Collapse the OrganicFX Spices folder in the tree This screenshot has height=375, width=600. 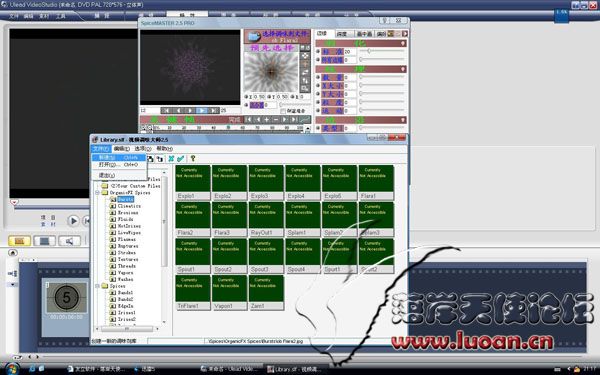(98, 192)
